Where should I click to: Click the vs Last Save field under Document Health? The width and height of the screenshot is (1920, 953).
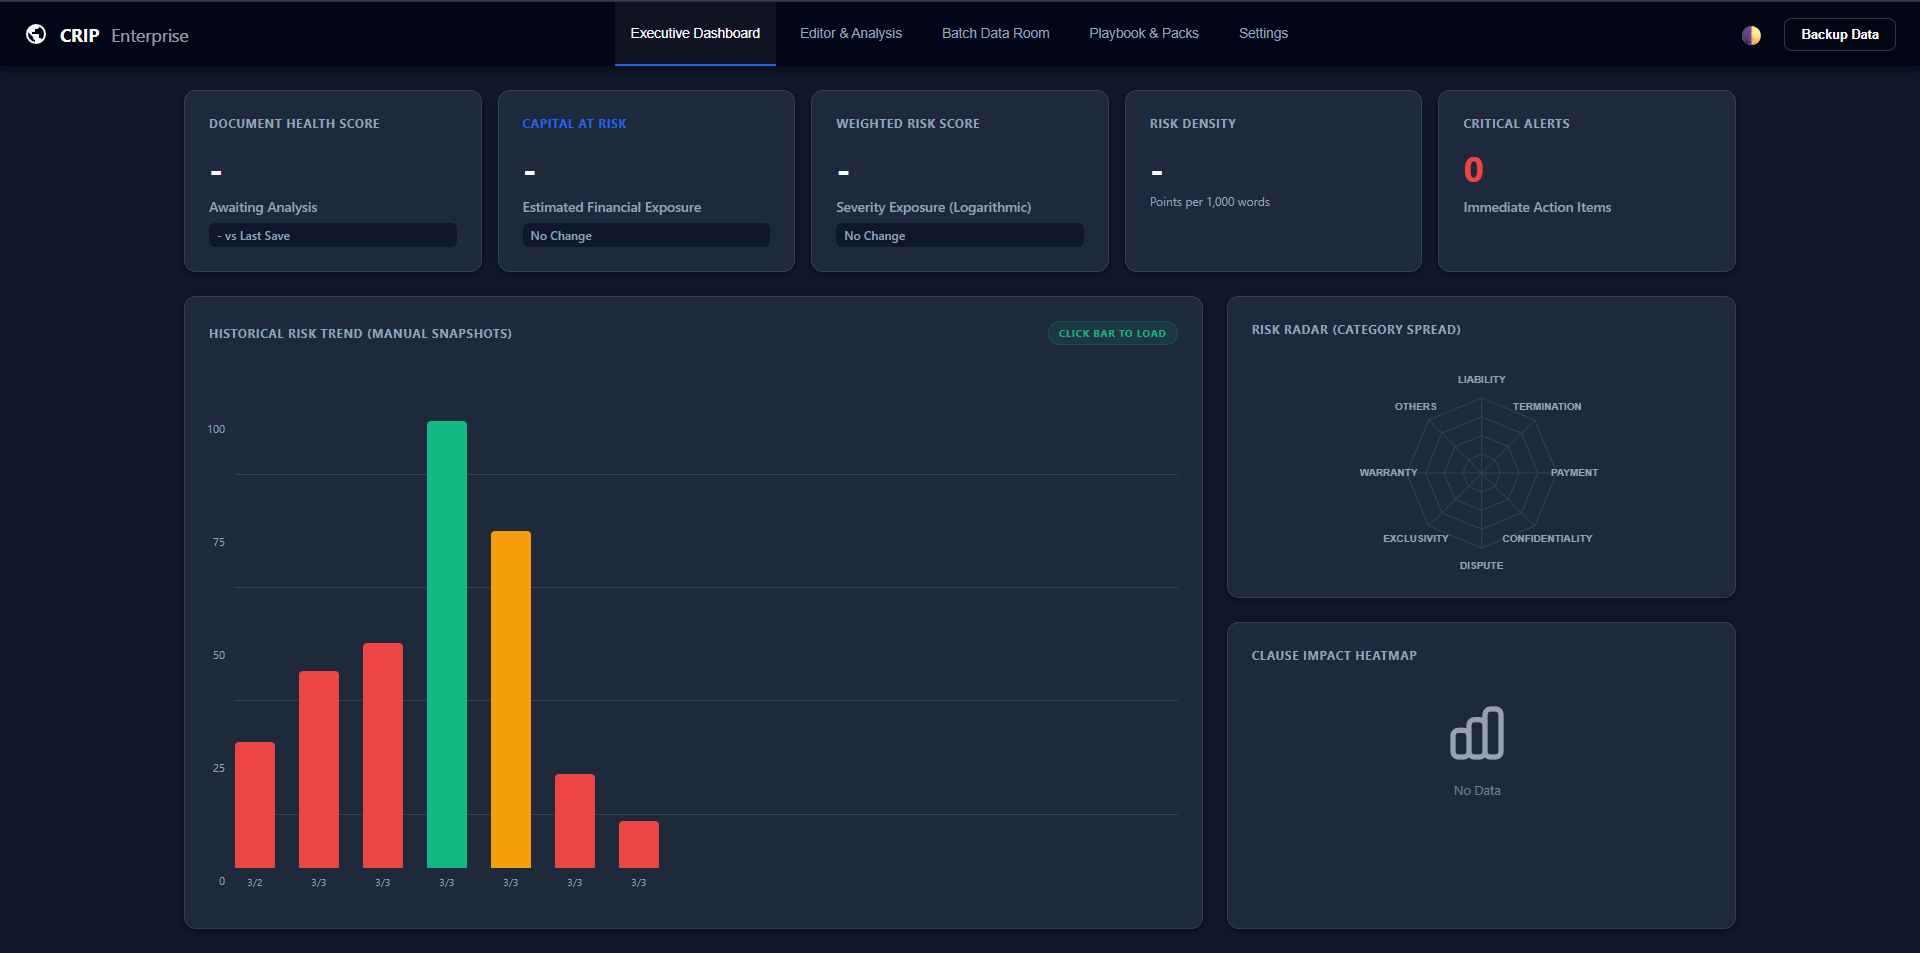coord(332,235)
